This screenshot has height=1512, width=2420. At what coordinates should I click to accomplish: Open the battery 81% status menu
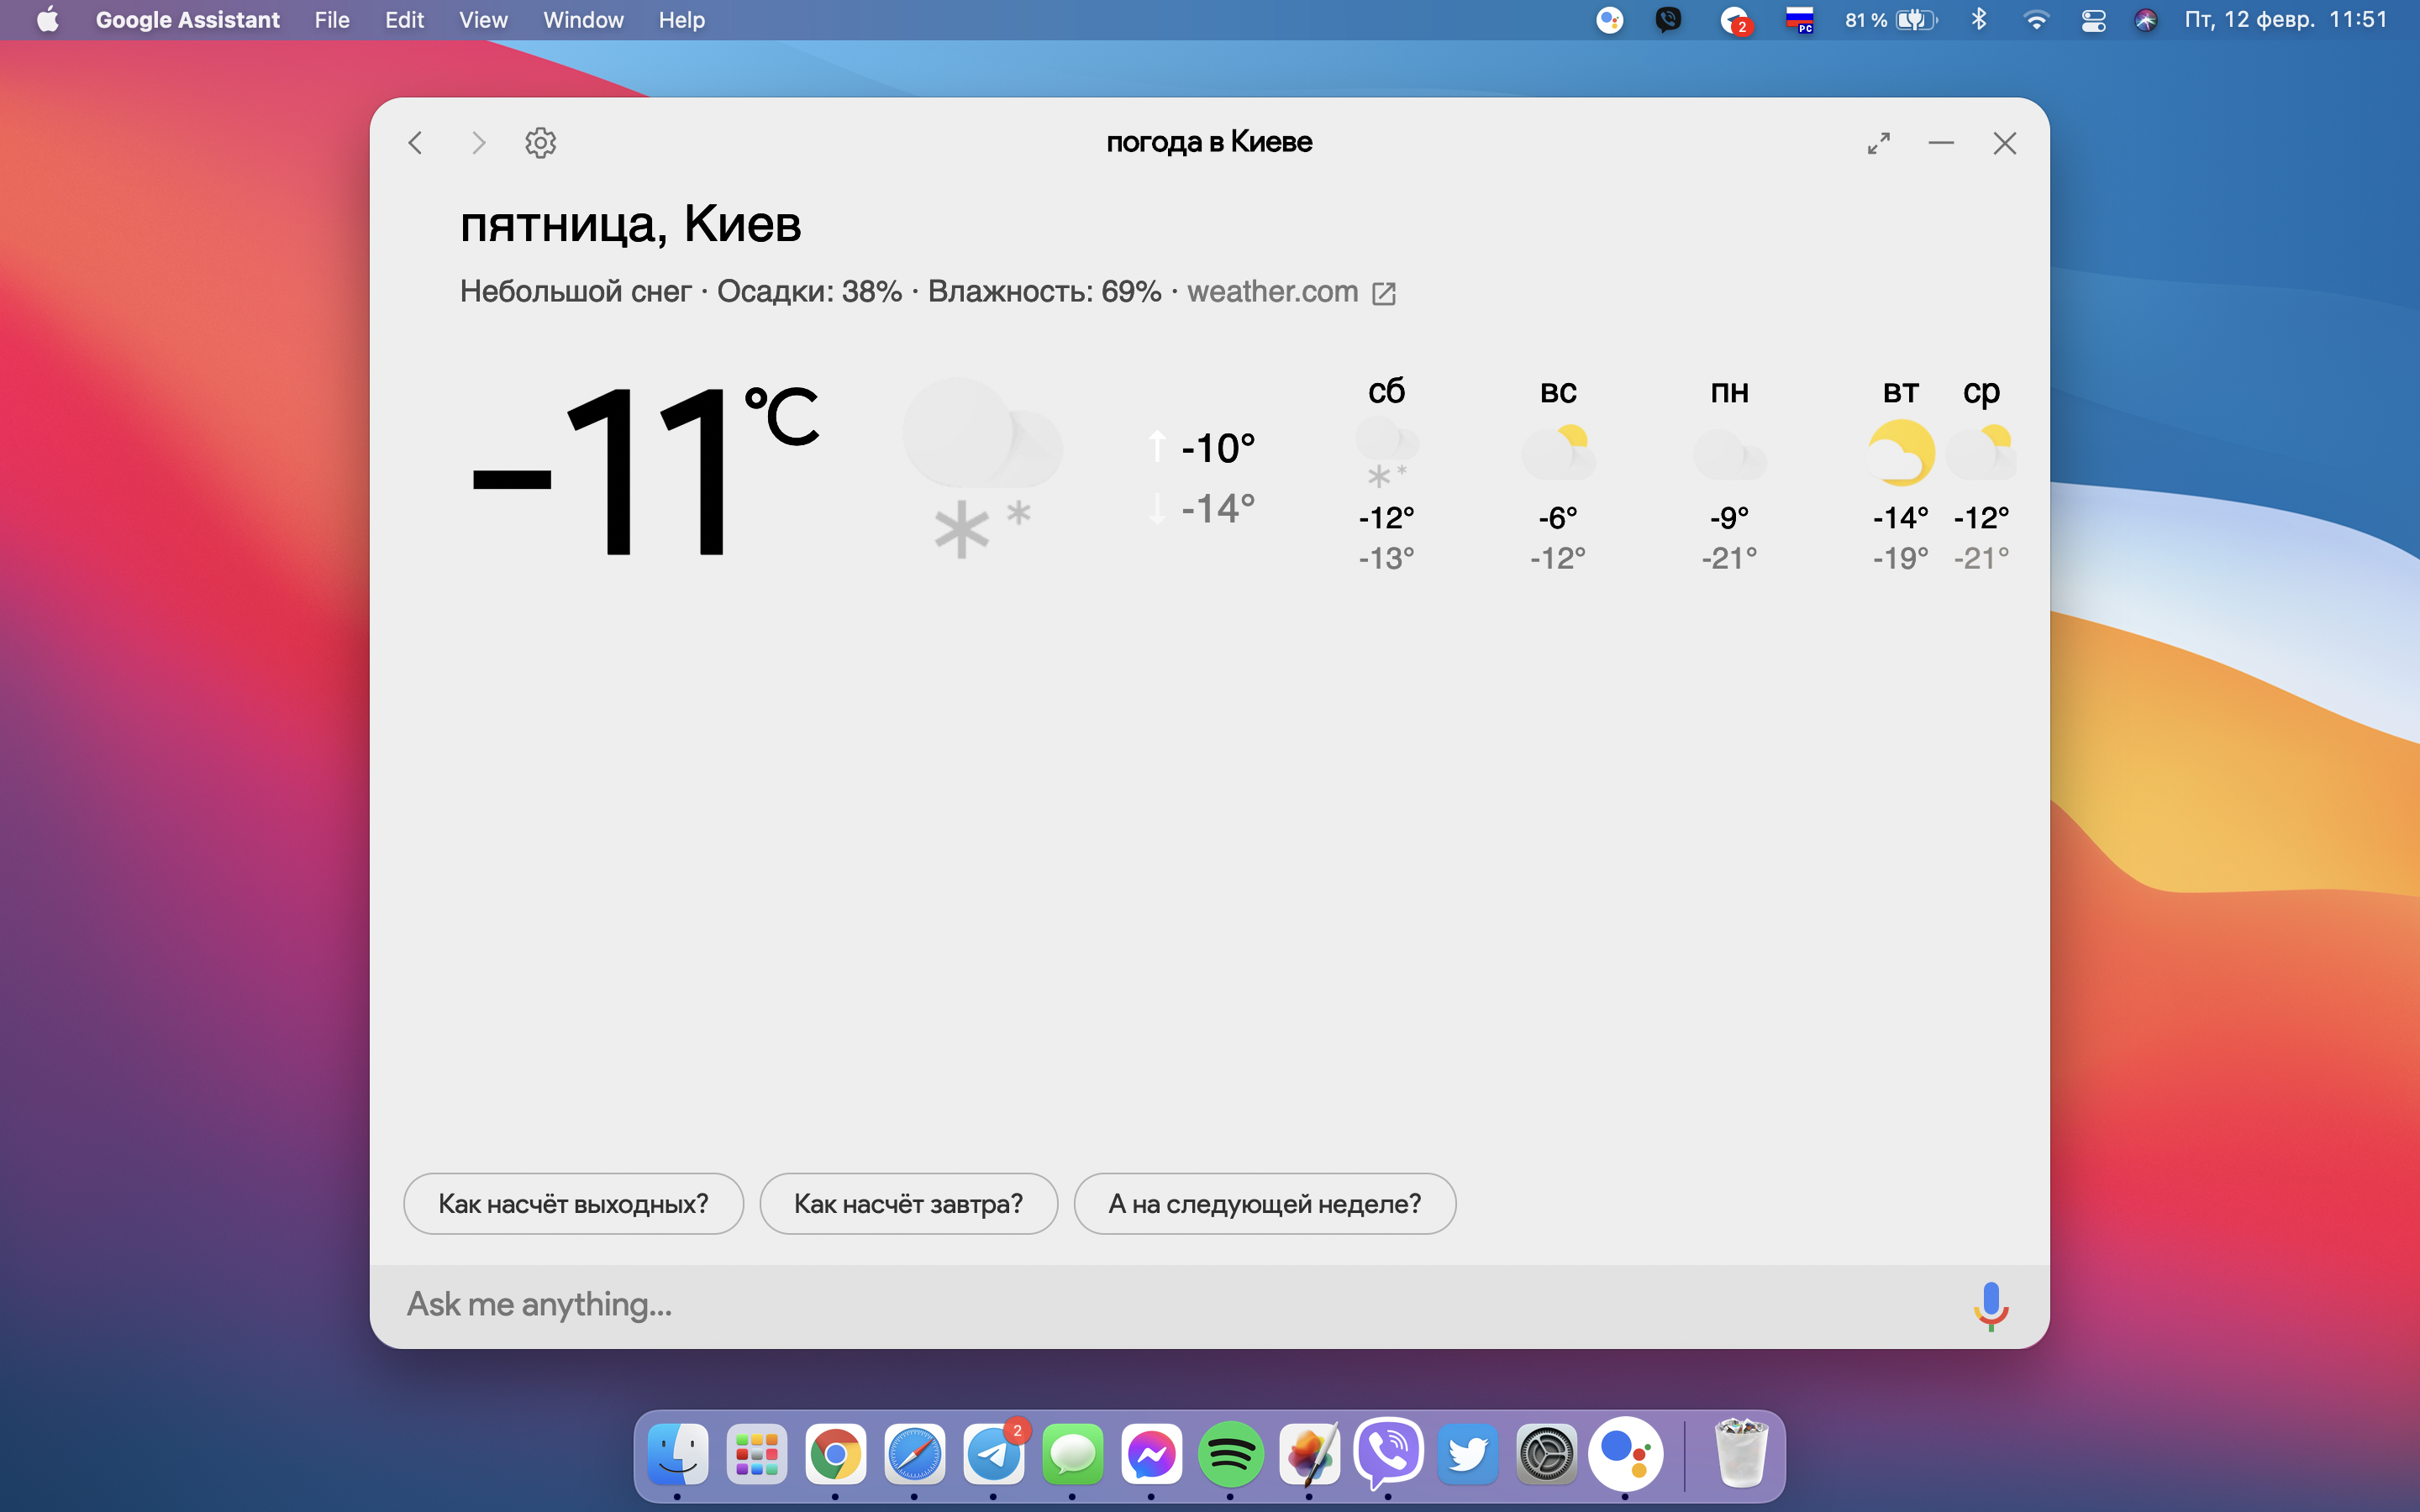[x=1890, y=20]
